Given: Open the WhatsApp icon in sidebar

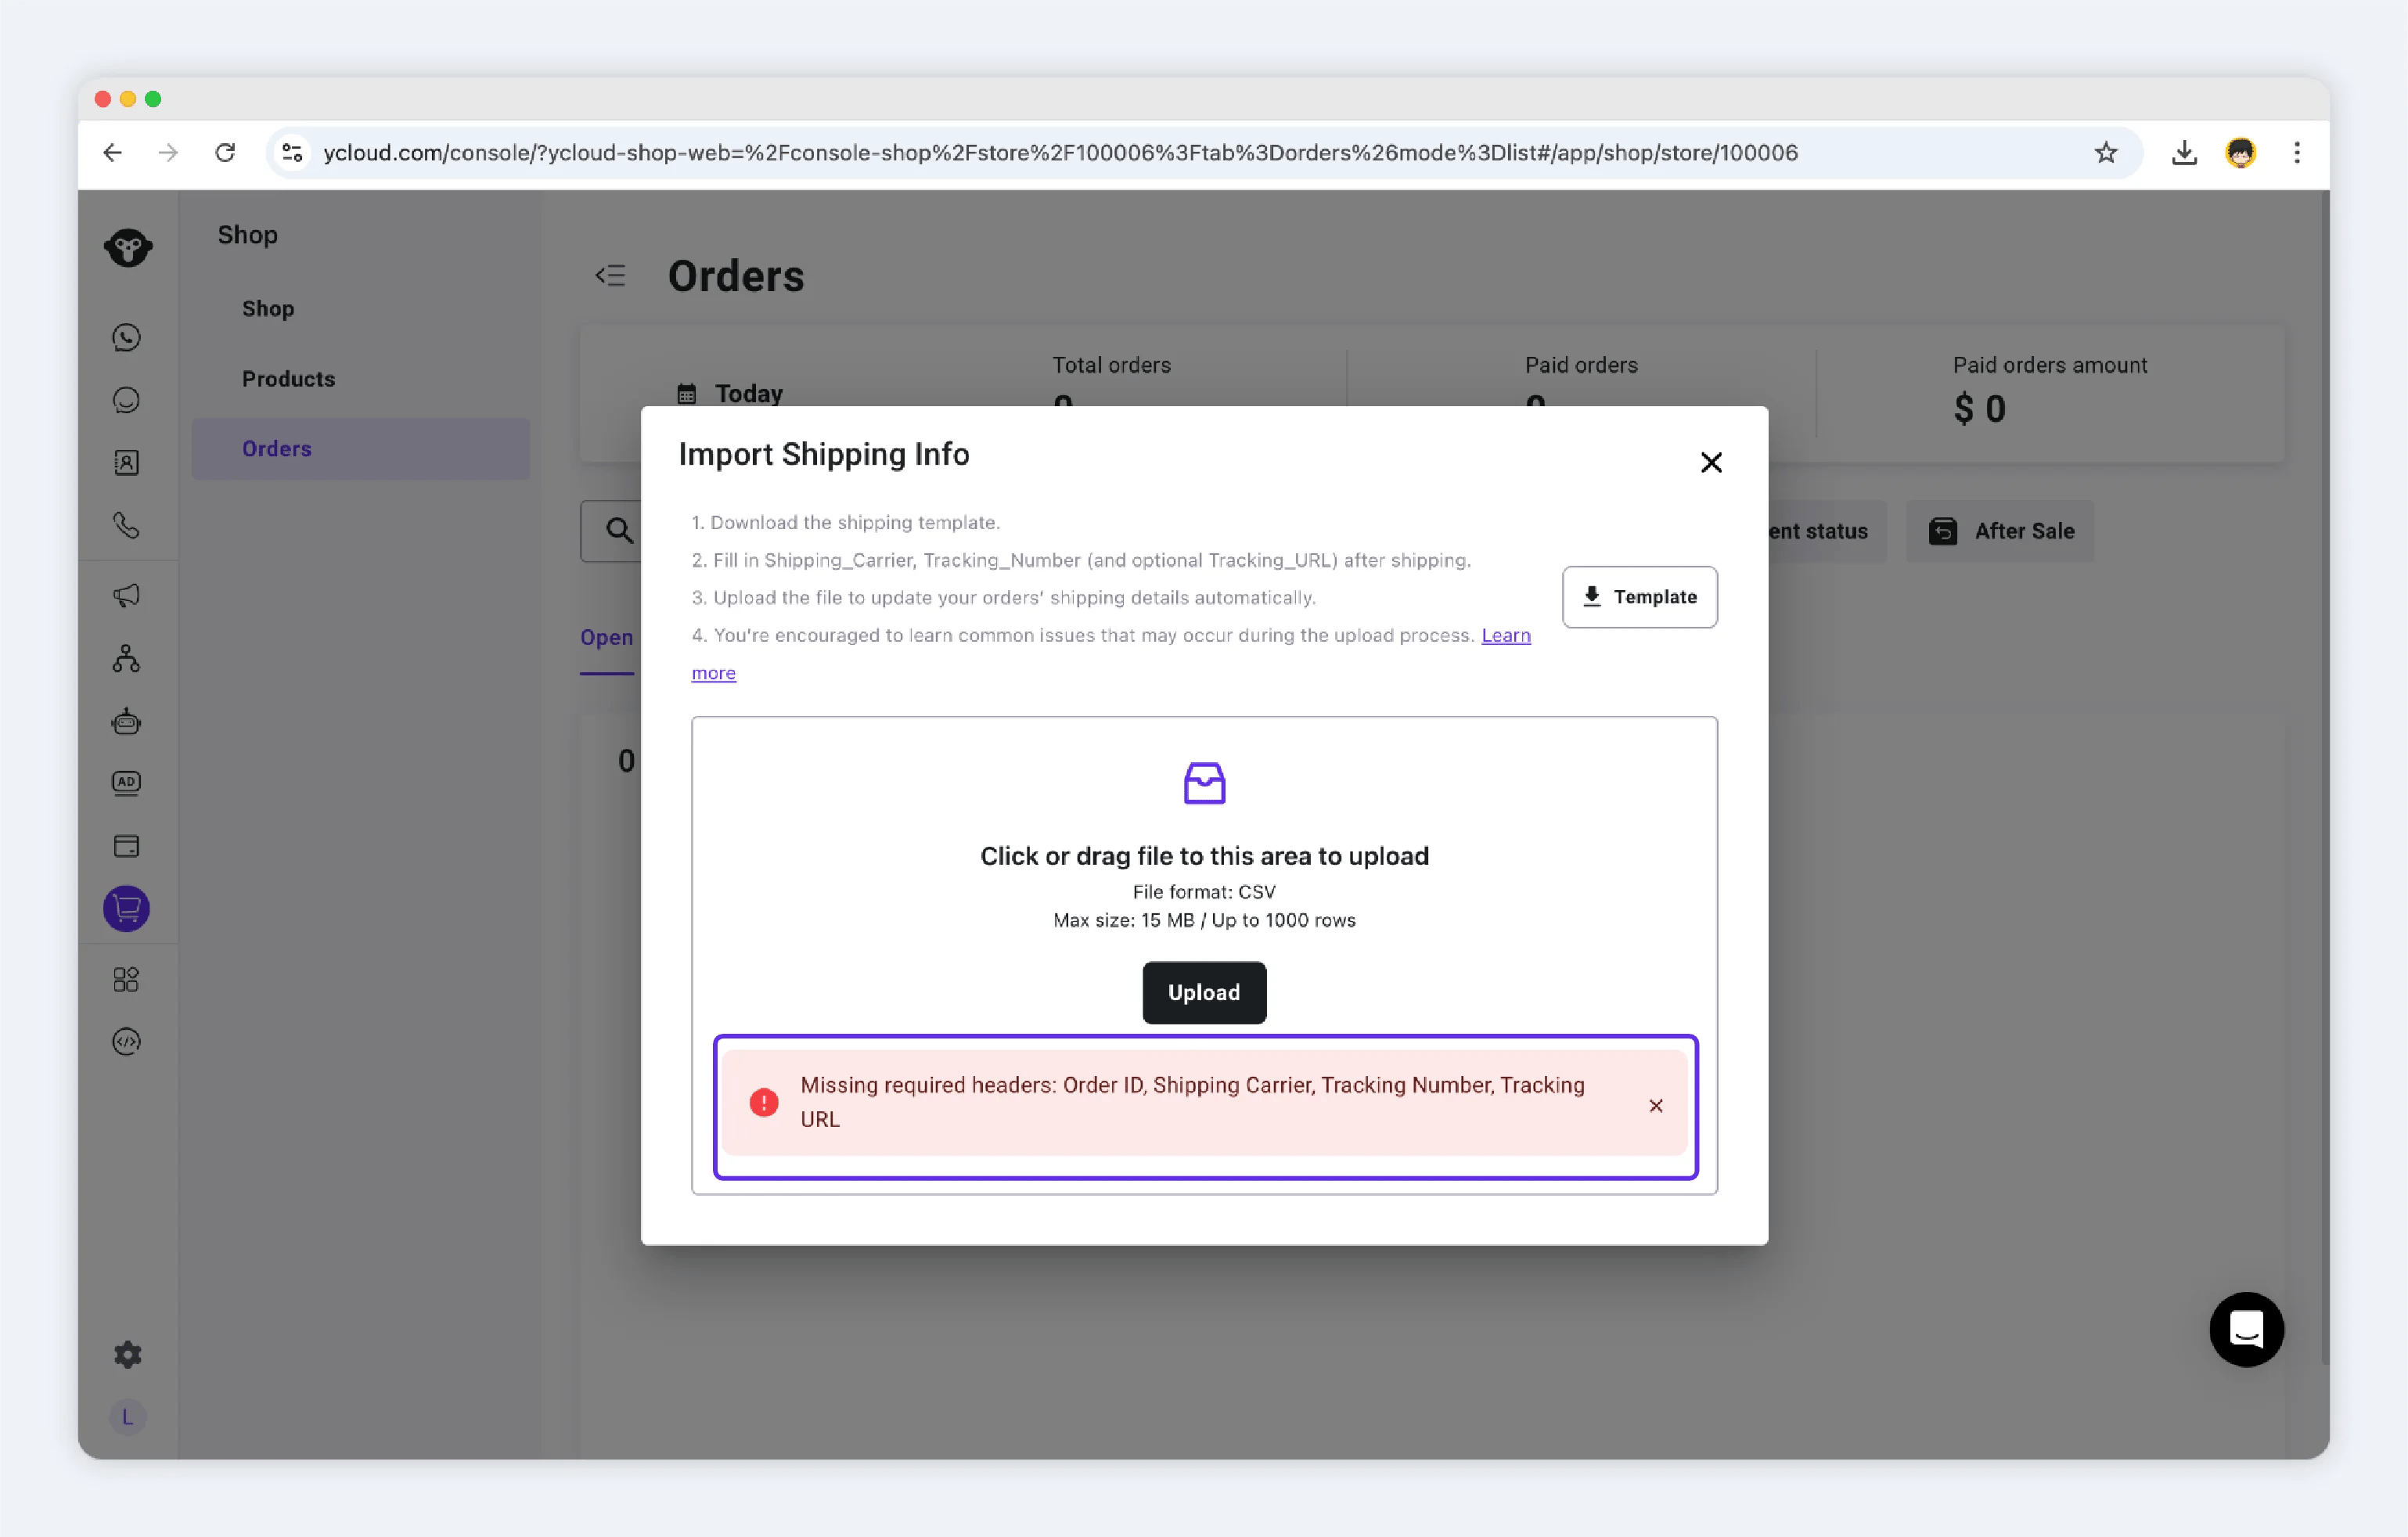Looking at the screenshot, I should pos(127,337).
